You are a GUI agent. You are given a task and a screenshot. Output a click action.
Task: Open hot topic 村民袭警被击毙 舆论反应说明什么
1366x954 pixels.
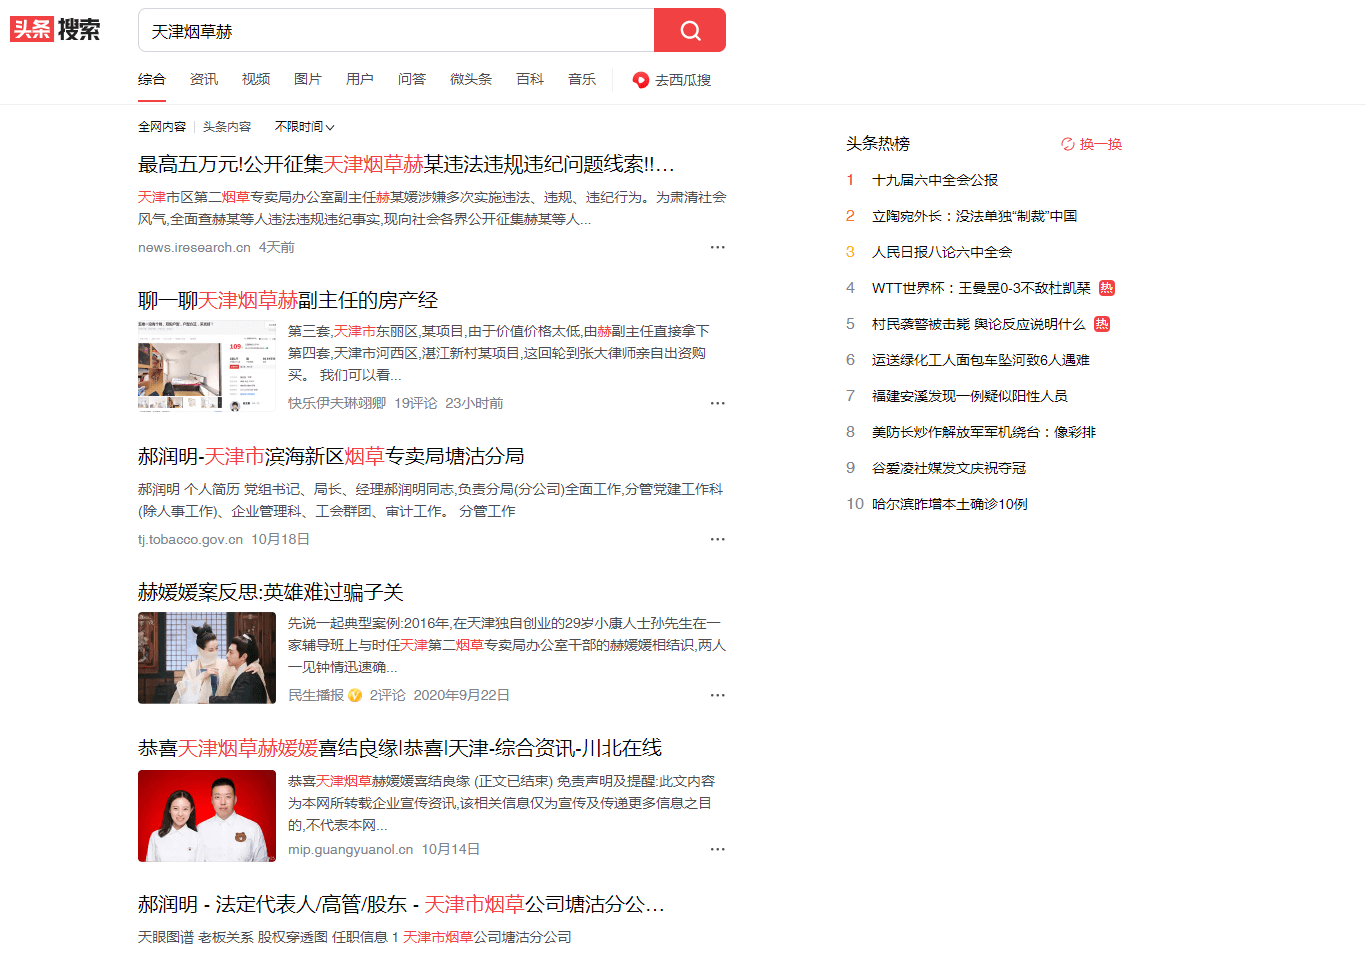(979, 324)
